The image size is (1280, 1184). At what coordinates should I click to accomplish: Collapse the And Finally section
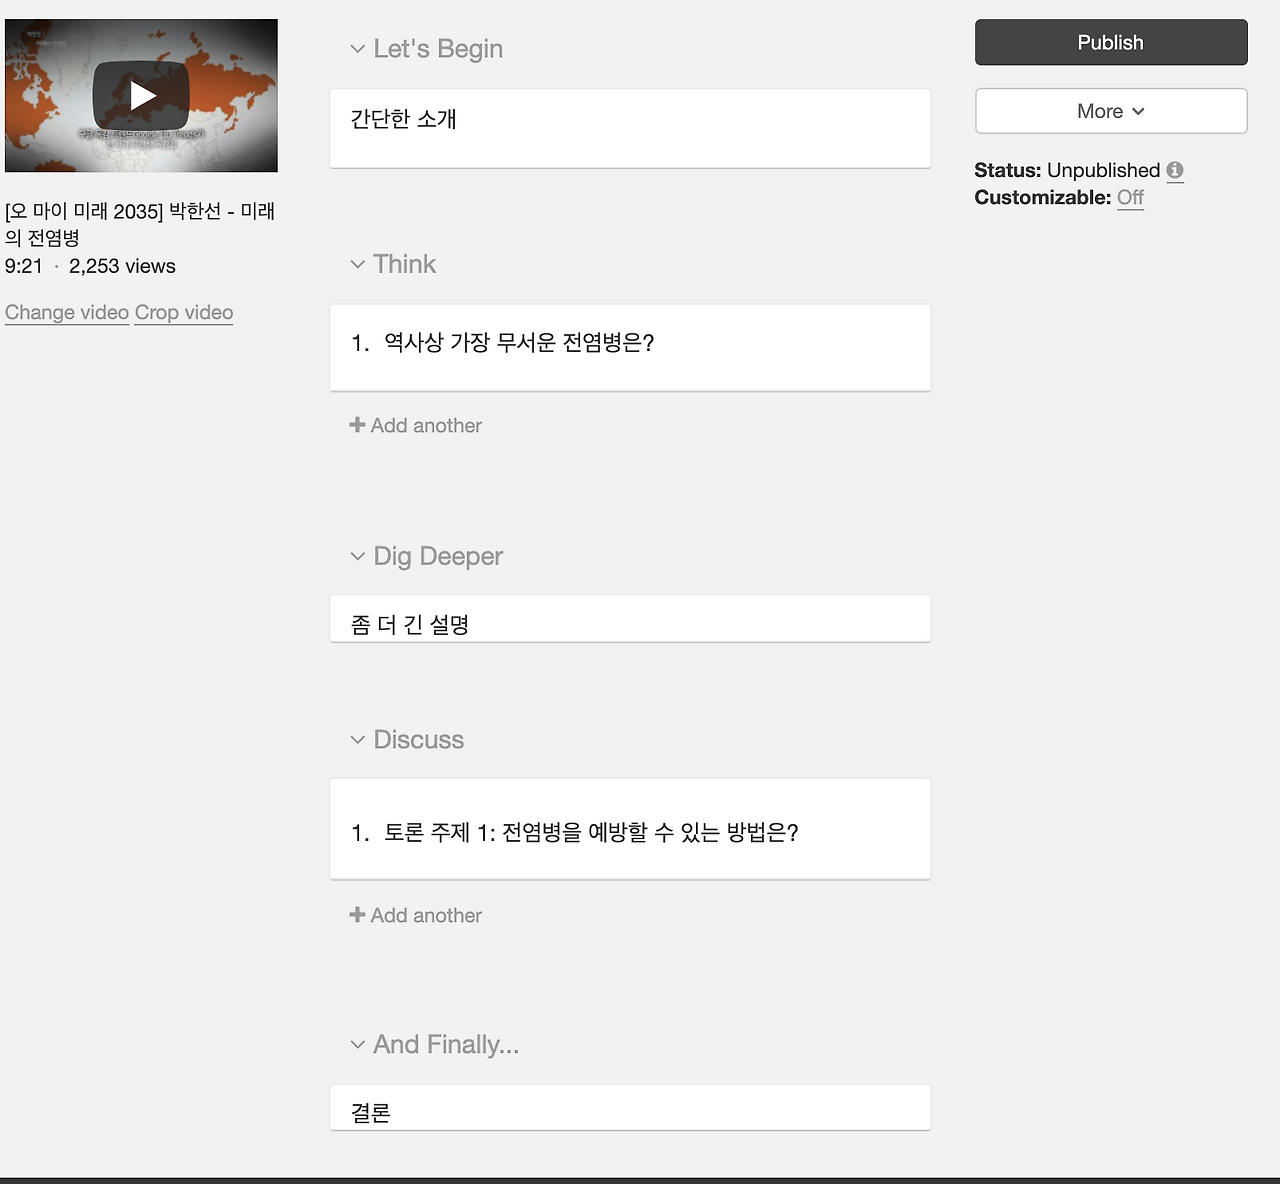tap(358, 1044)
